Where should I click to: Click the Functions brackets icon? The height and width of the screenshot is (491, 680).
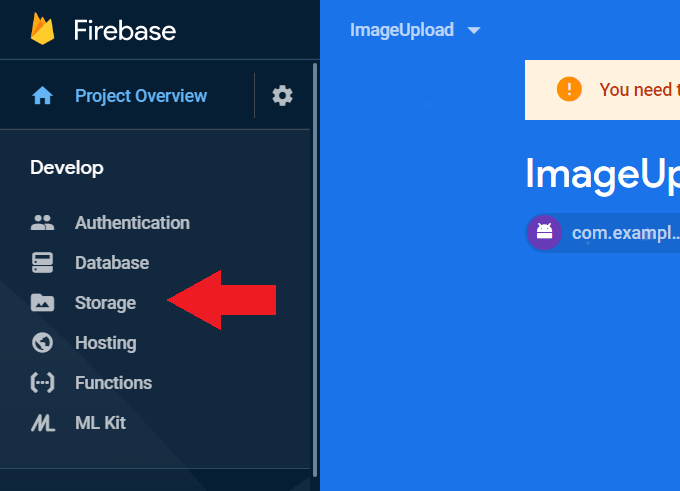point(42,383)
